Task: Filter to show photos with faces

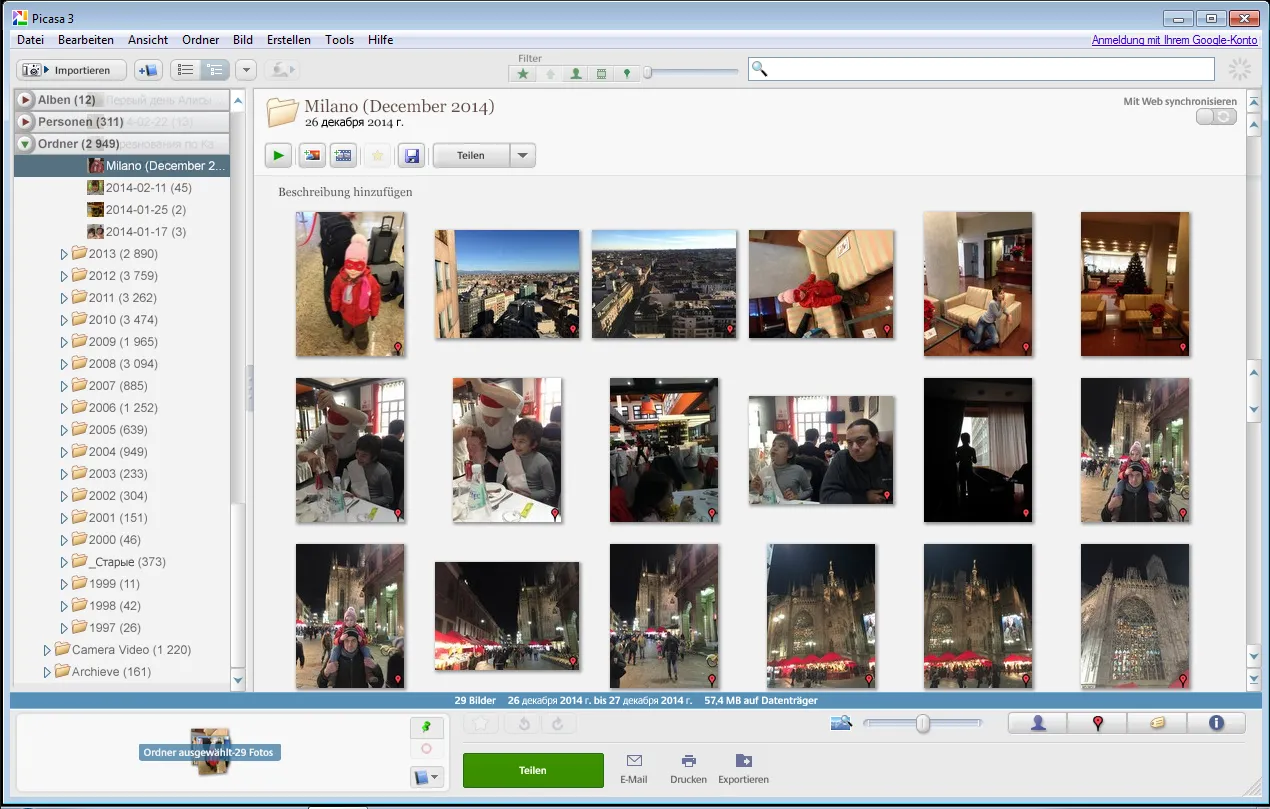Action: (575, 73)
